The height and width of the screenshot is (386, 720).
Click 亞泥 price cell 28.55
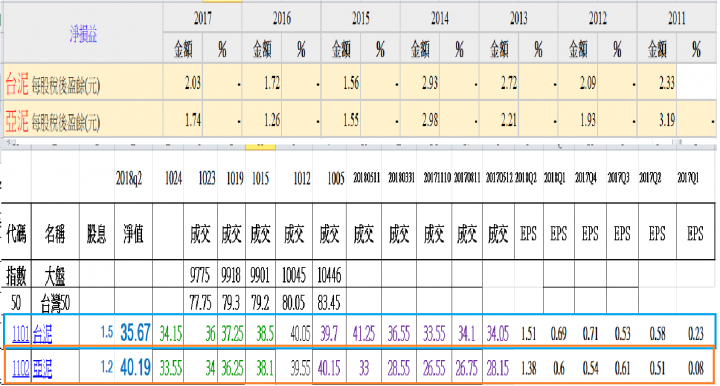pyautogui.click(x=399, y=368)
